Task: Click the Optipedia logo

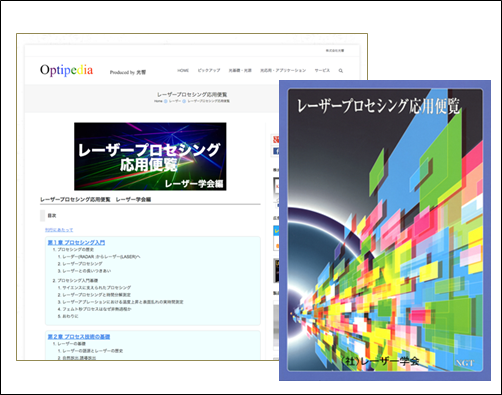Action: coord(66,70)
